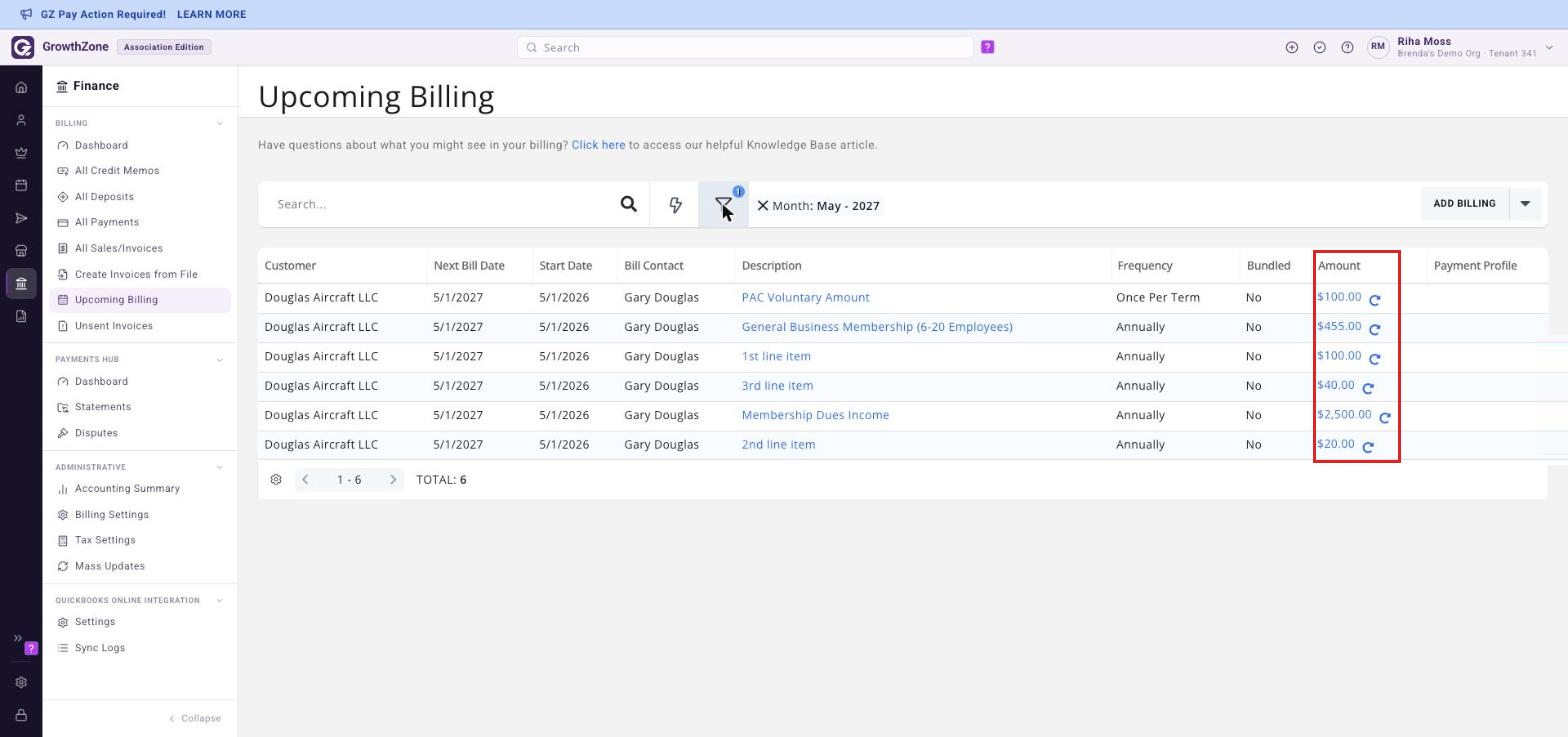This screenshot has height=737, width=1568.
Task: Go to the next results page
Action: pyautogui.click(x=393, y=480)
